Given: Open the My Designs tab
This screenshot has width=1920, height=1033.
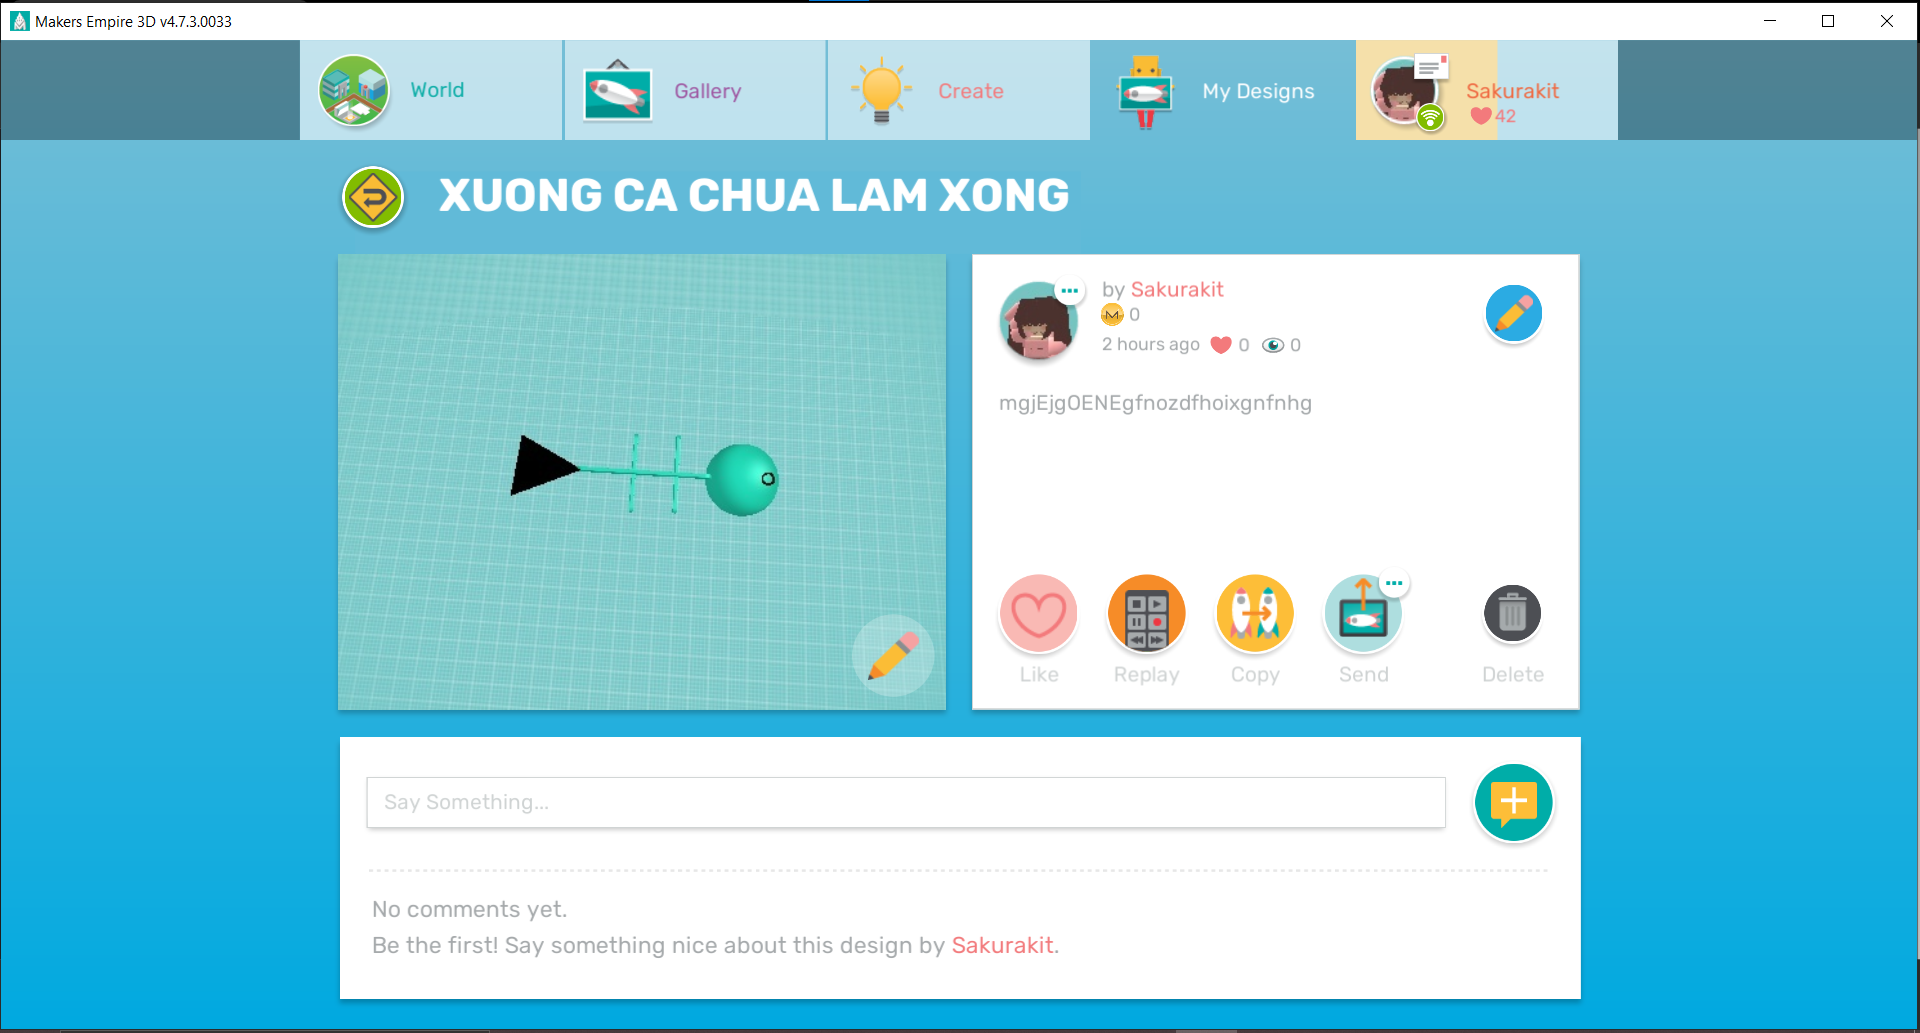Looking at the screenshot, I should pos(1223,90).
